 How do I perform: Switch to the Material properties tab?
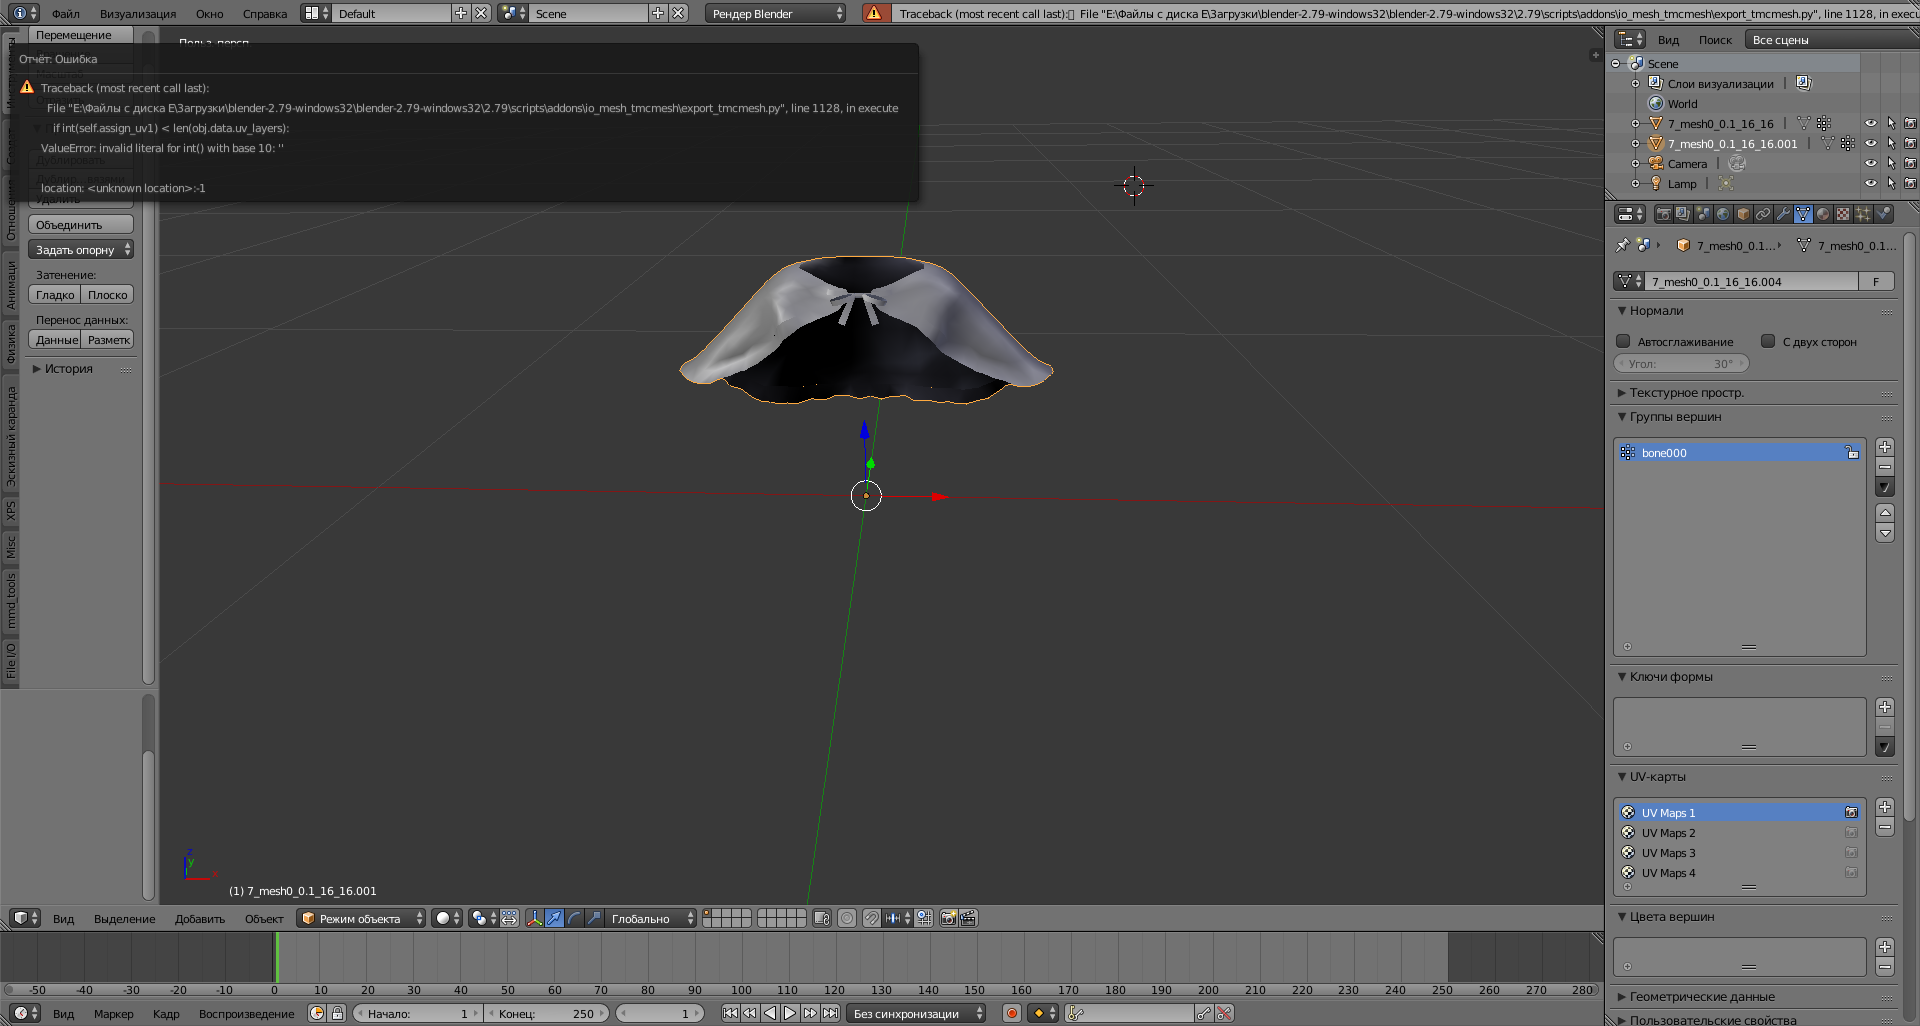[x=1823, y=214]
